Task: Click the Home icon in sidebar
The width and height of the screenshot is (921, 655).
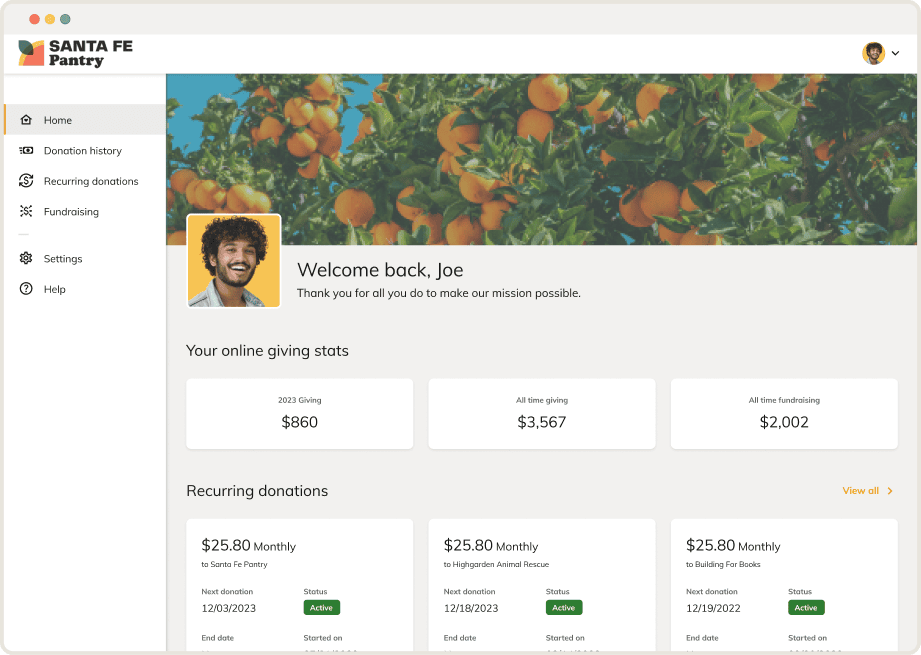Action: click(x=26, y=120)
